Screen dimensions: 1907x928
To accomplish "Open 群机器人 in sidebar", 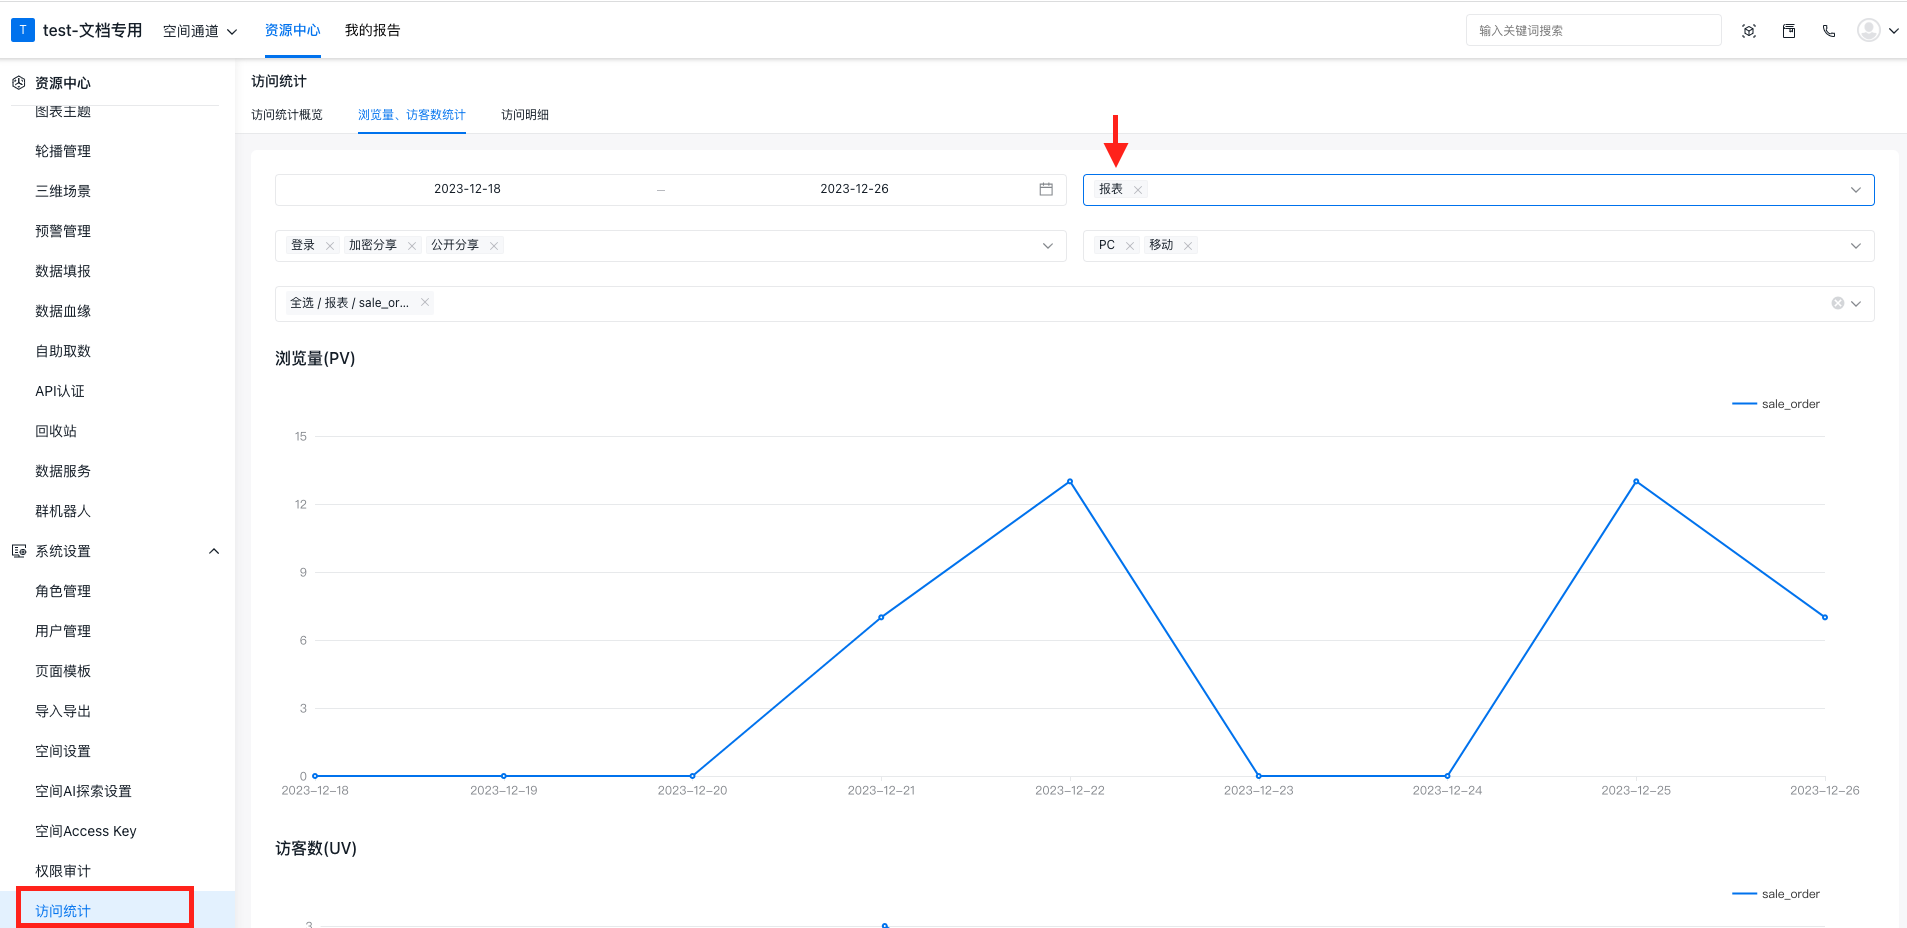I will coord(63,511).
